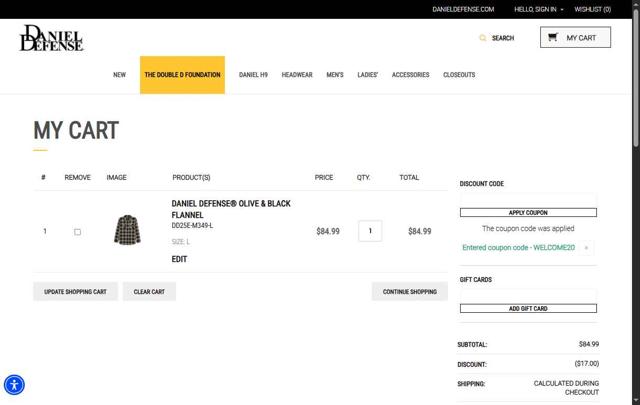Click the Clear Cart button

[x=149, y=292]
